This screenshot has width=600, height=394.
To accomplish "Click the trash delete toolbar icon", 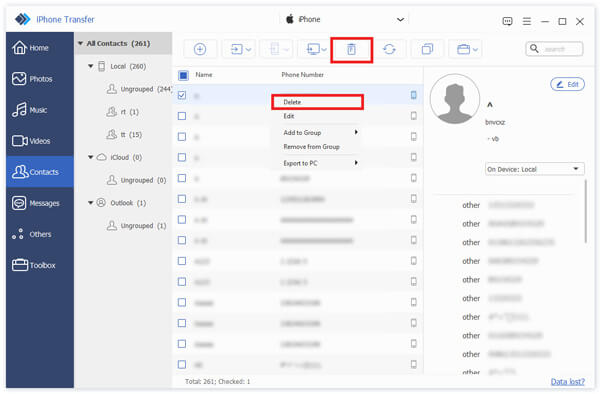I will 351,49.
